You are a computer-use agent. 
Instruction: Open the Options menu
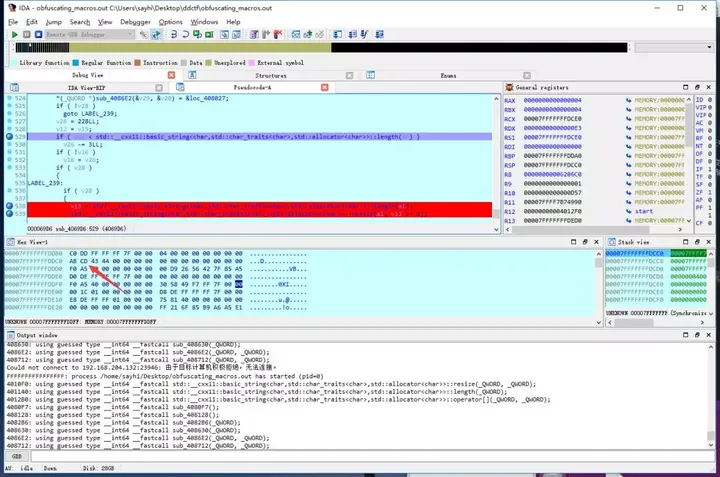pyautogui.click(x=170, y=22)
